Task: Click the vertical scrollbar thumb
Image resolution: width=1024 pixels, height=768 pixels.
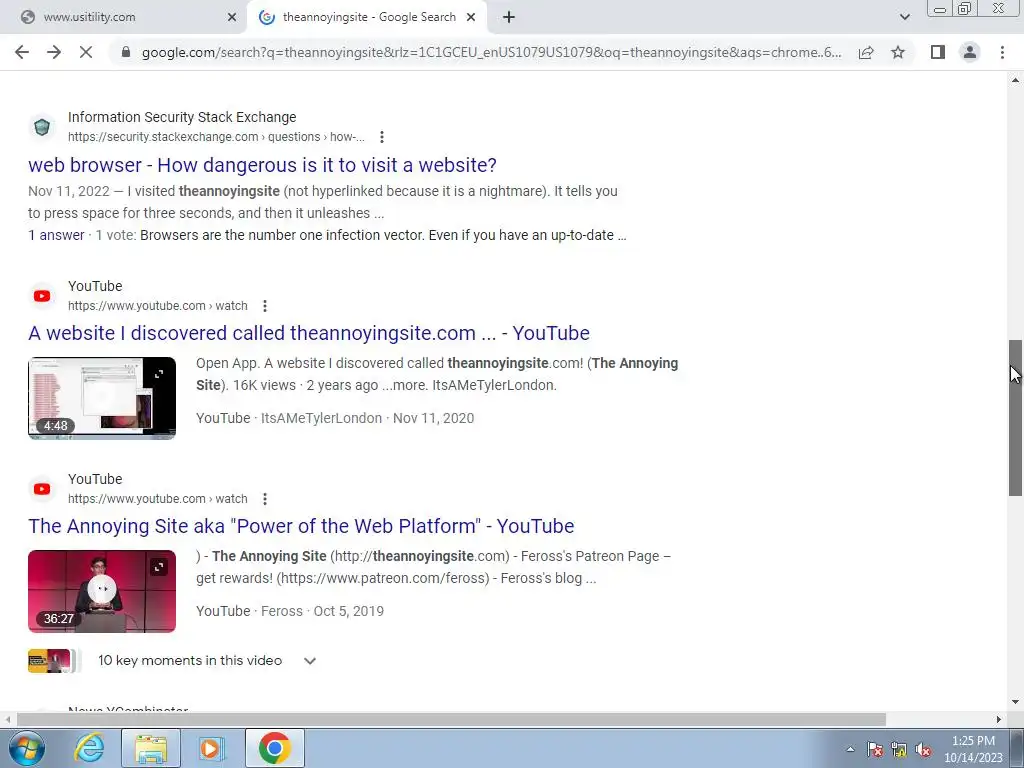Action: click(x=1016, y=418)
